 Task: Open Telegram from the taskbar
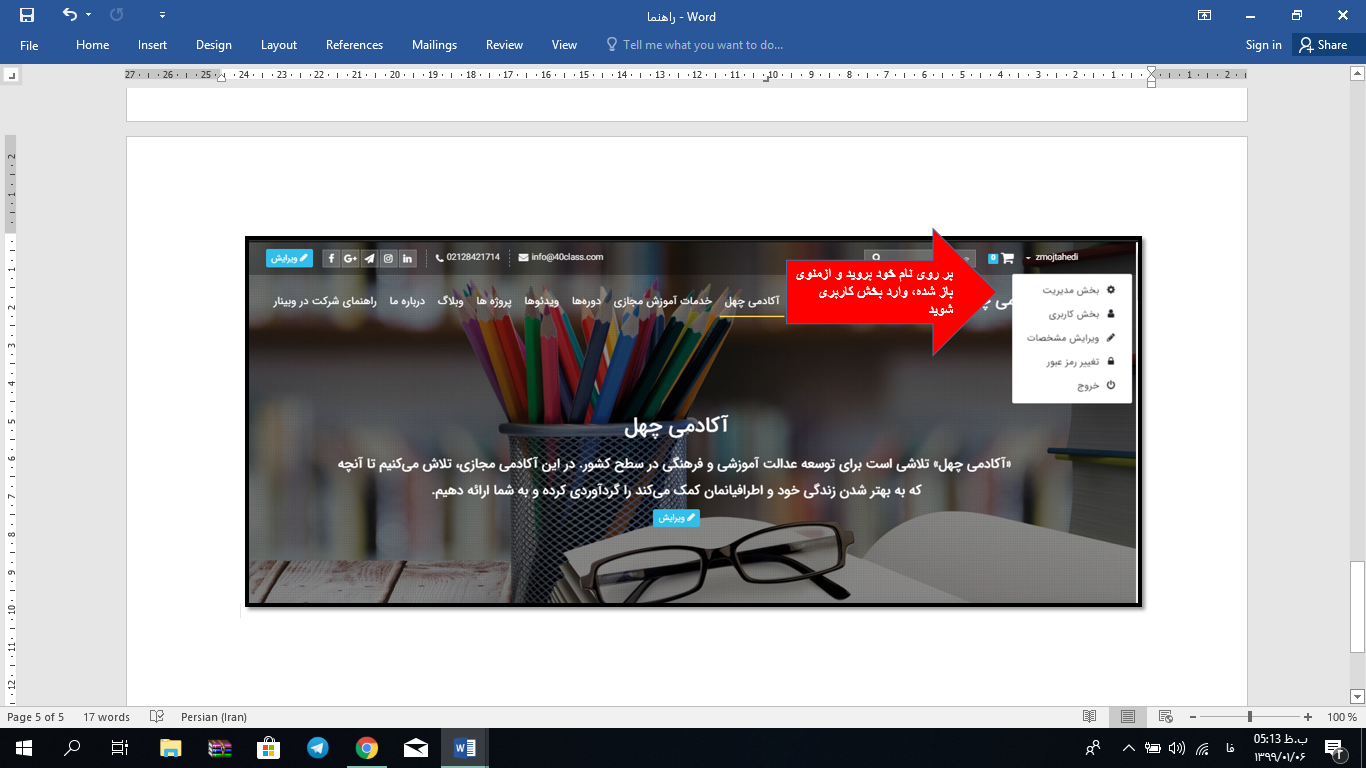(317, 748)
